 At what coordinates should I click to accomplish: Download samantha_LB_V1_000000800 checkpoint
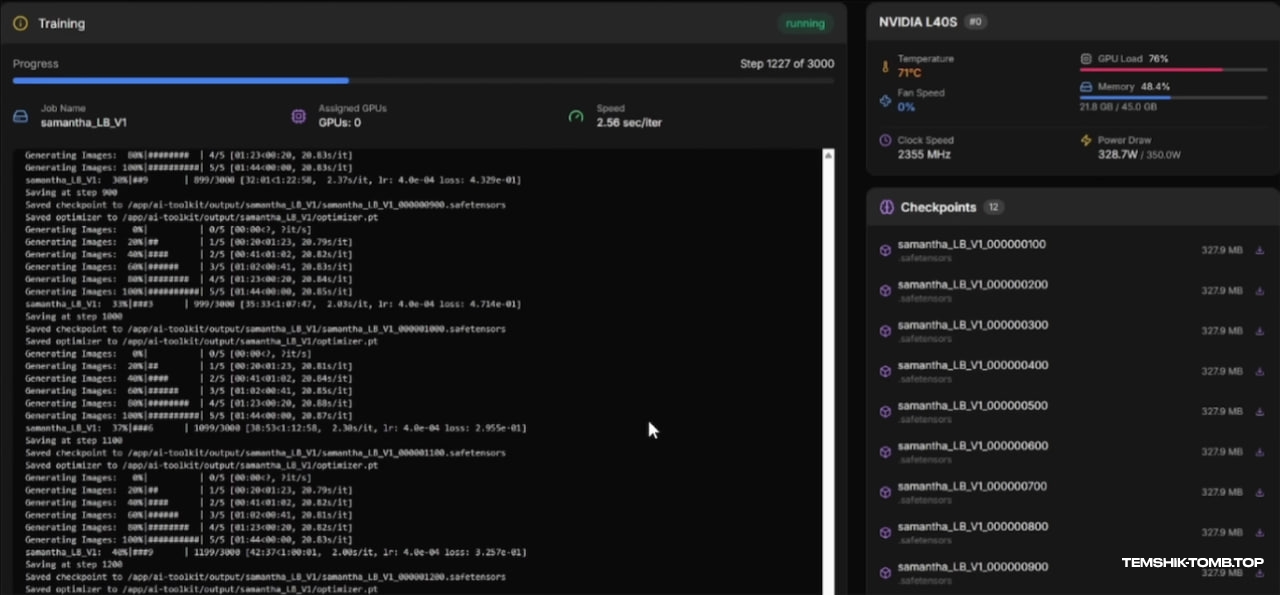[1260, 532]
